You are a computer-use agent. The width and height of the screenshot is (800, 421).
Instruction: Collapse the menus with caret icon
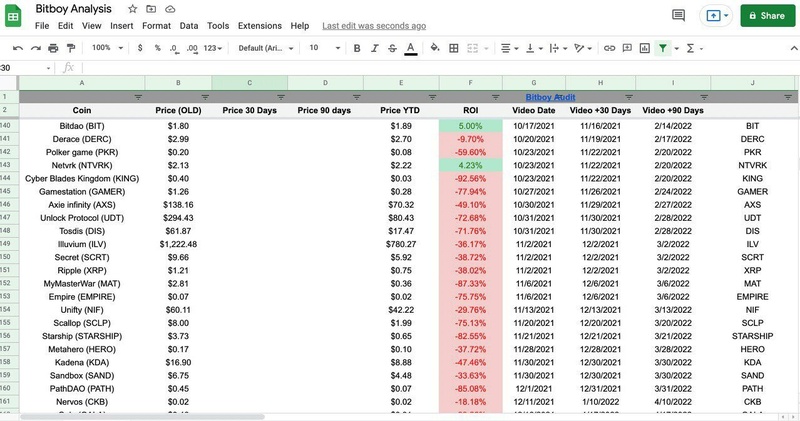tap(793, 48)
